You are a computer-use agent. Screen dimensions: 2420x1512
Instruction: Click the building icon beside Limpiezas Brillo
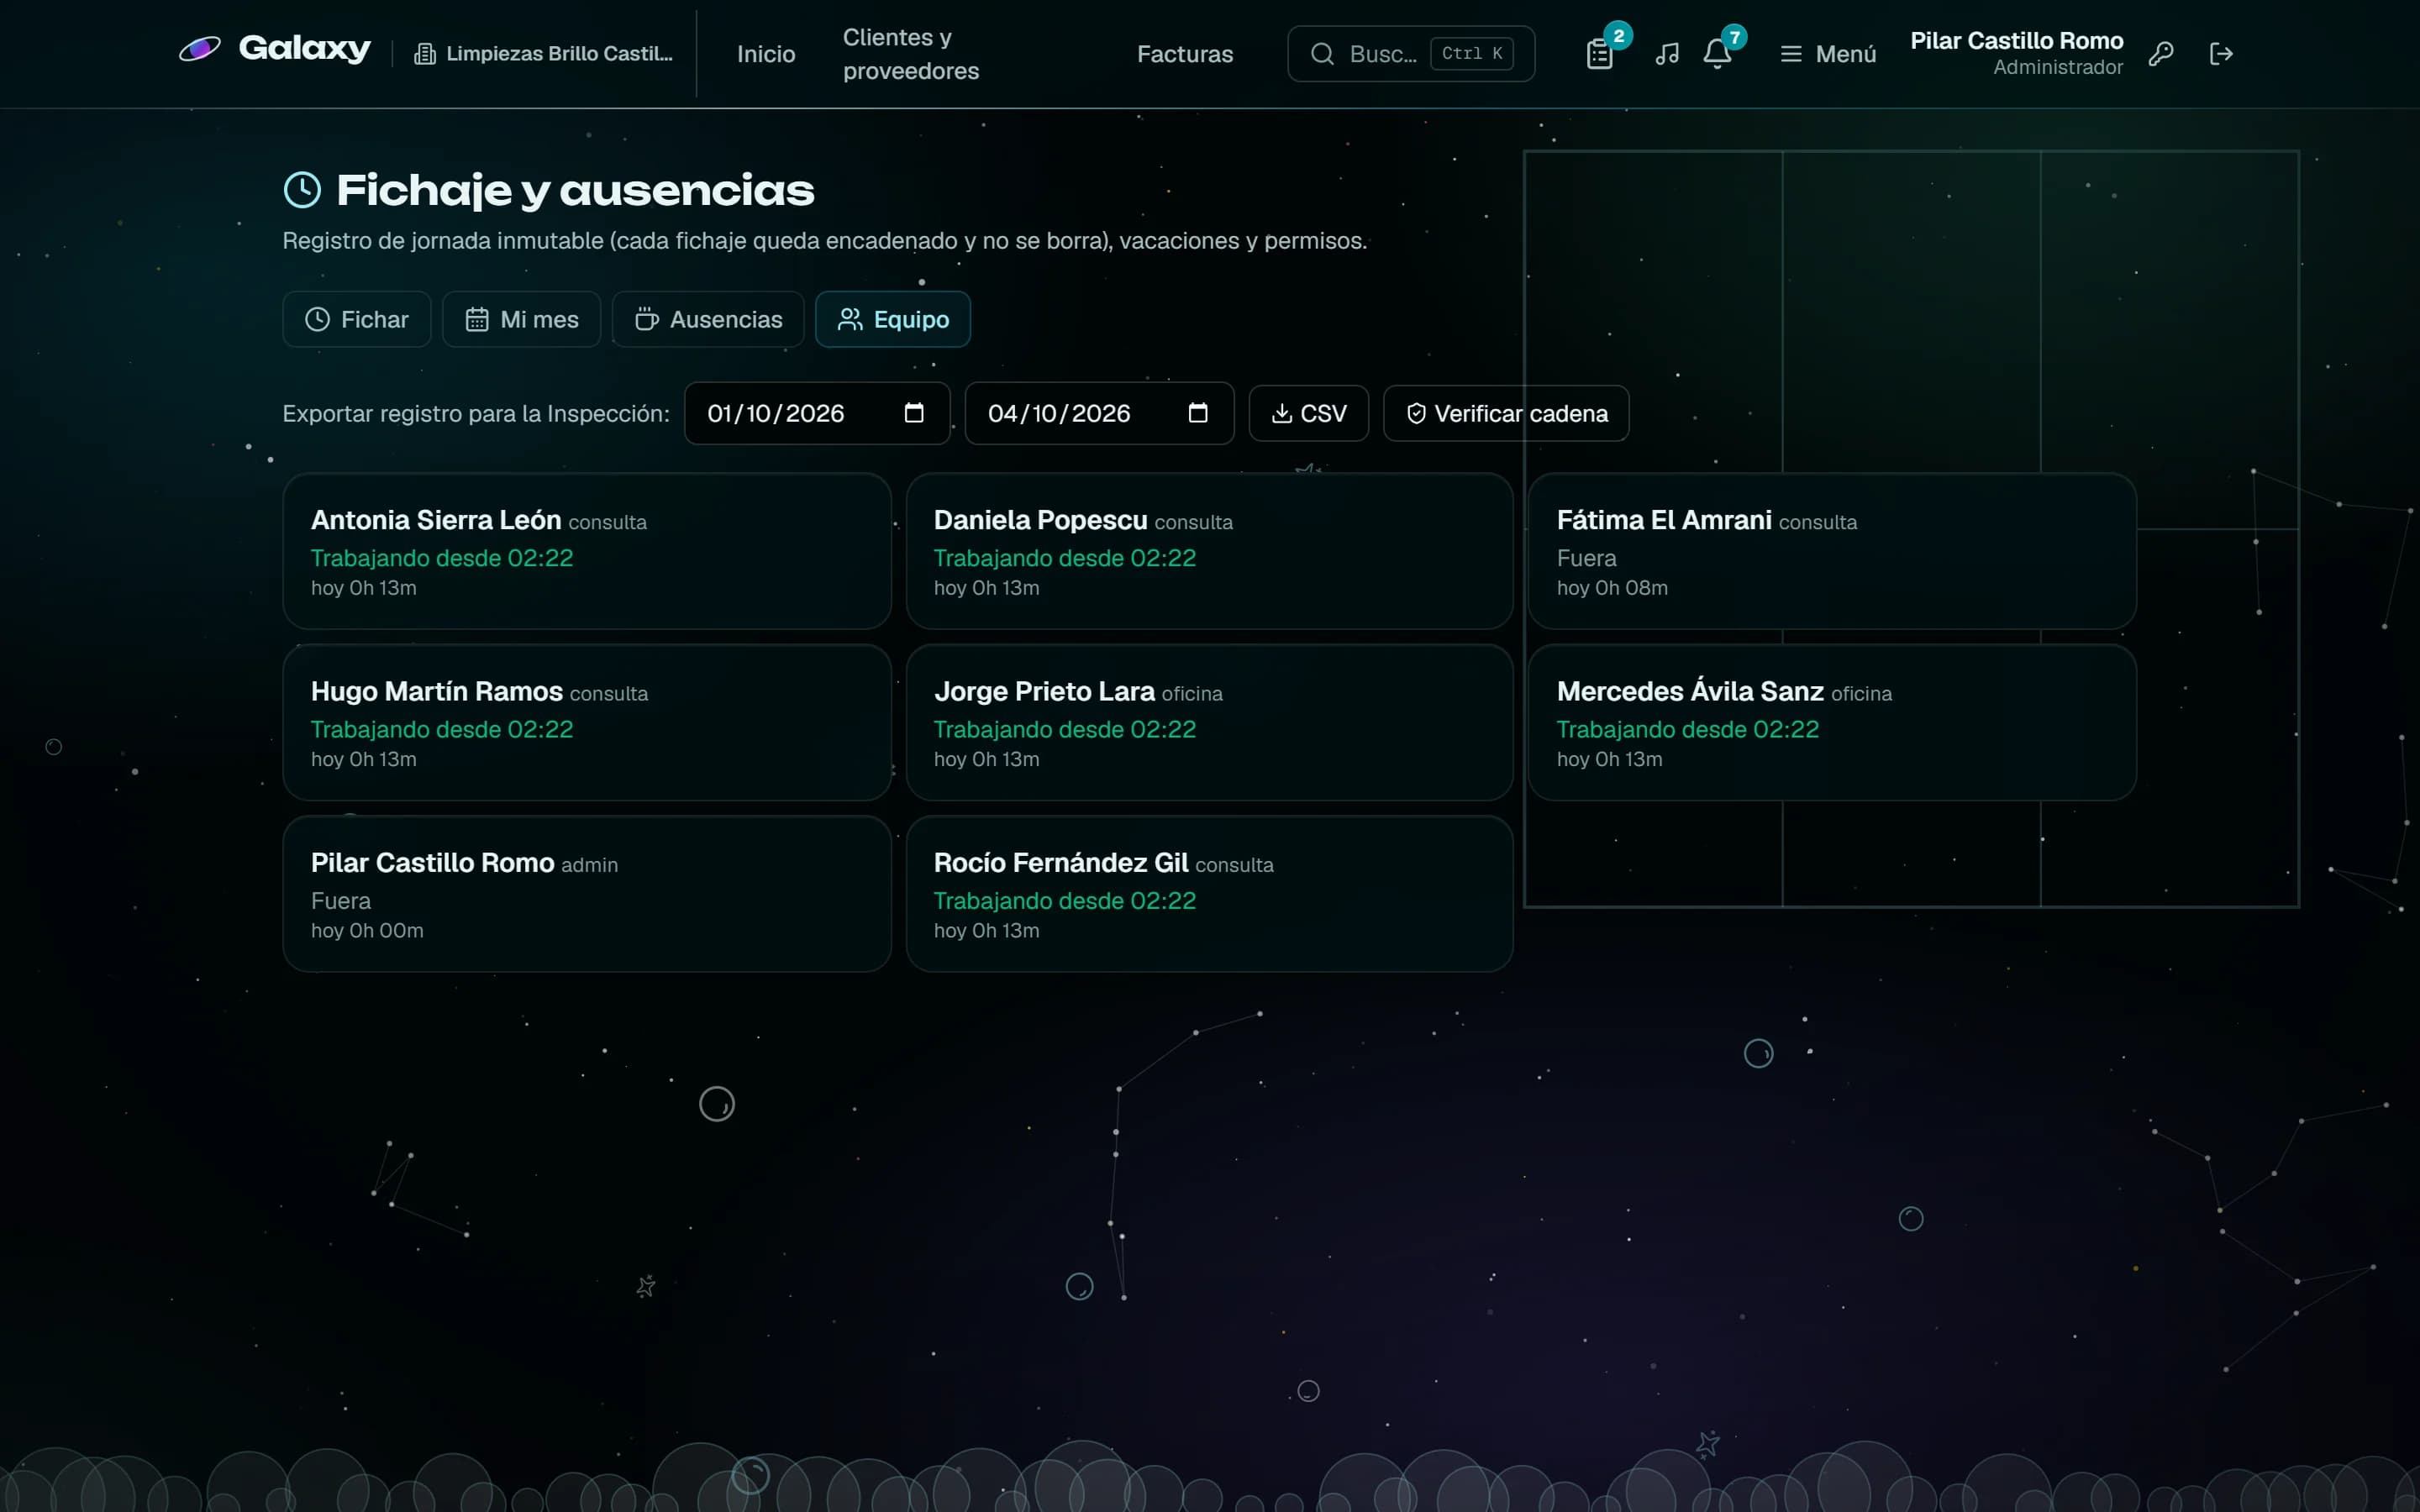tap(425, 54)
